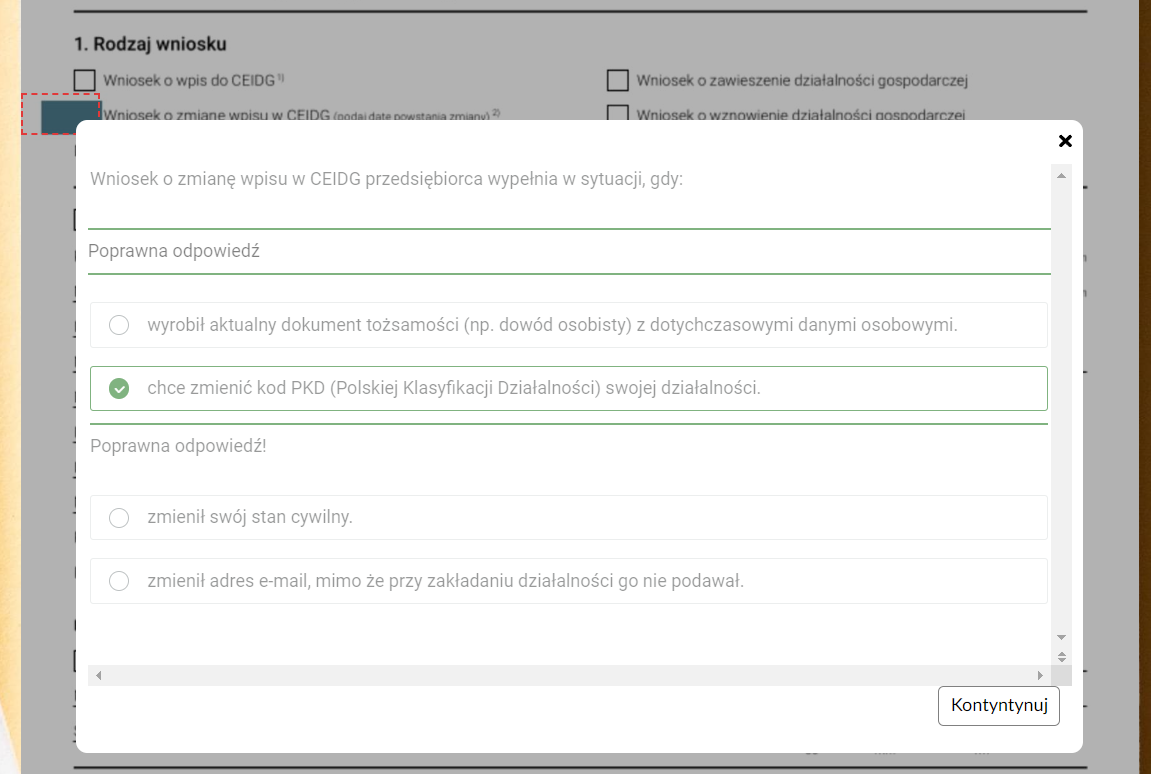Close the quiz popup with the X icon
Screen dimensions: 1151x774
[x=1065, y=141]
